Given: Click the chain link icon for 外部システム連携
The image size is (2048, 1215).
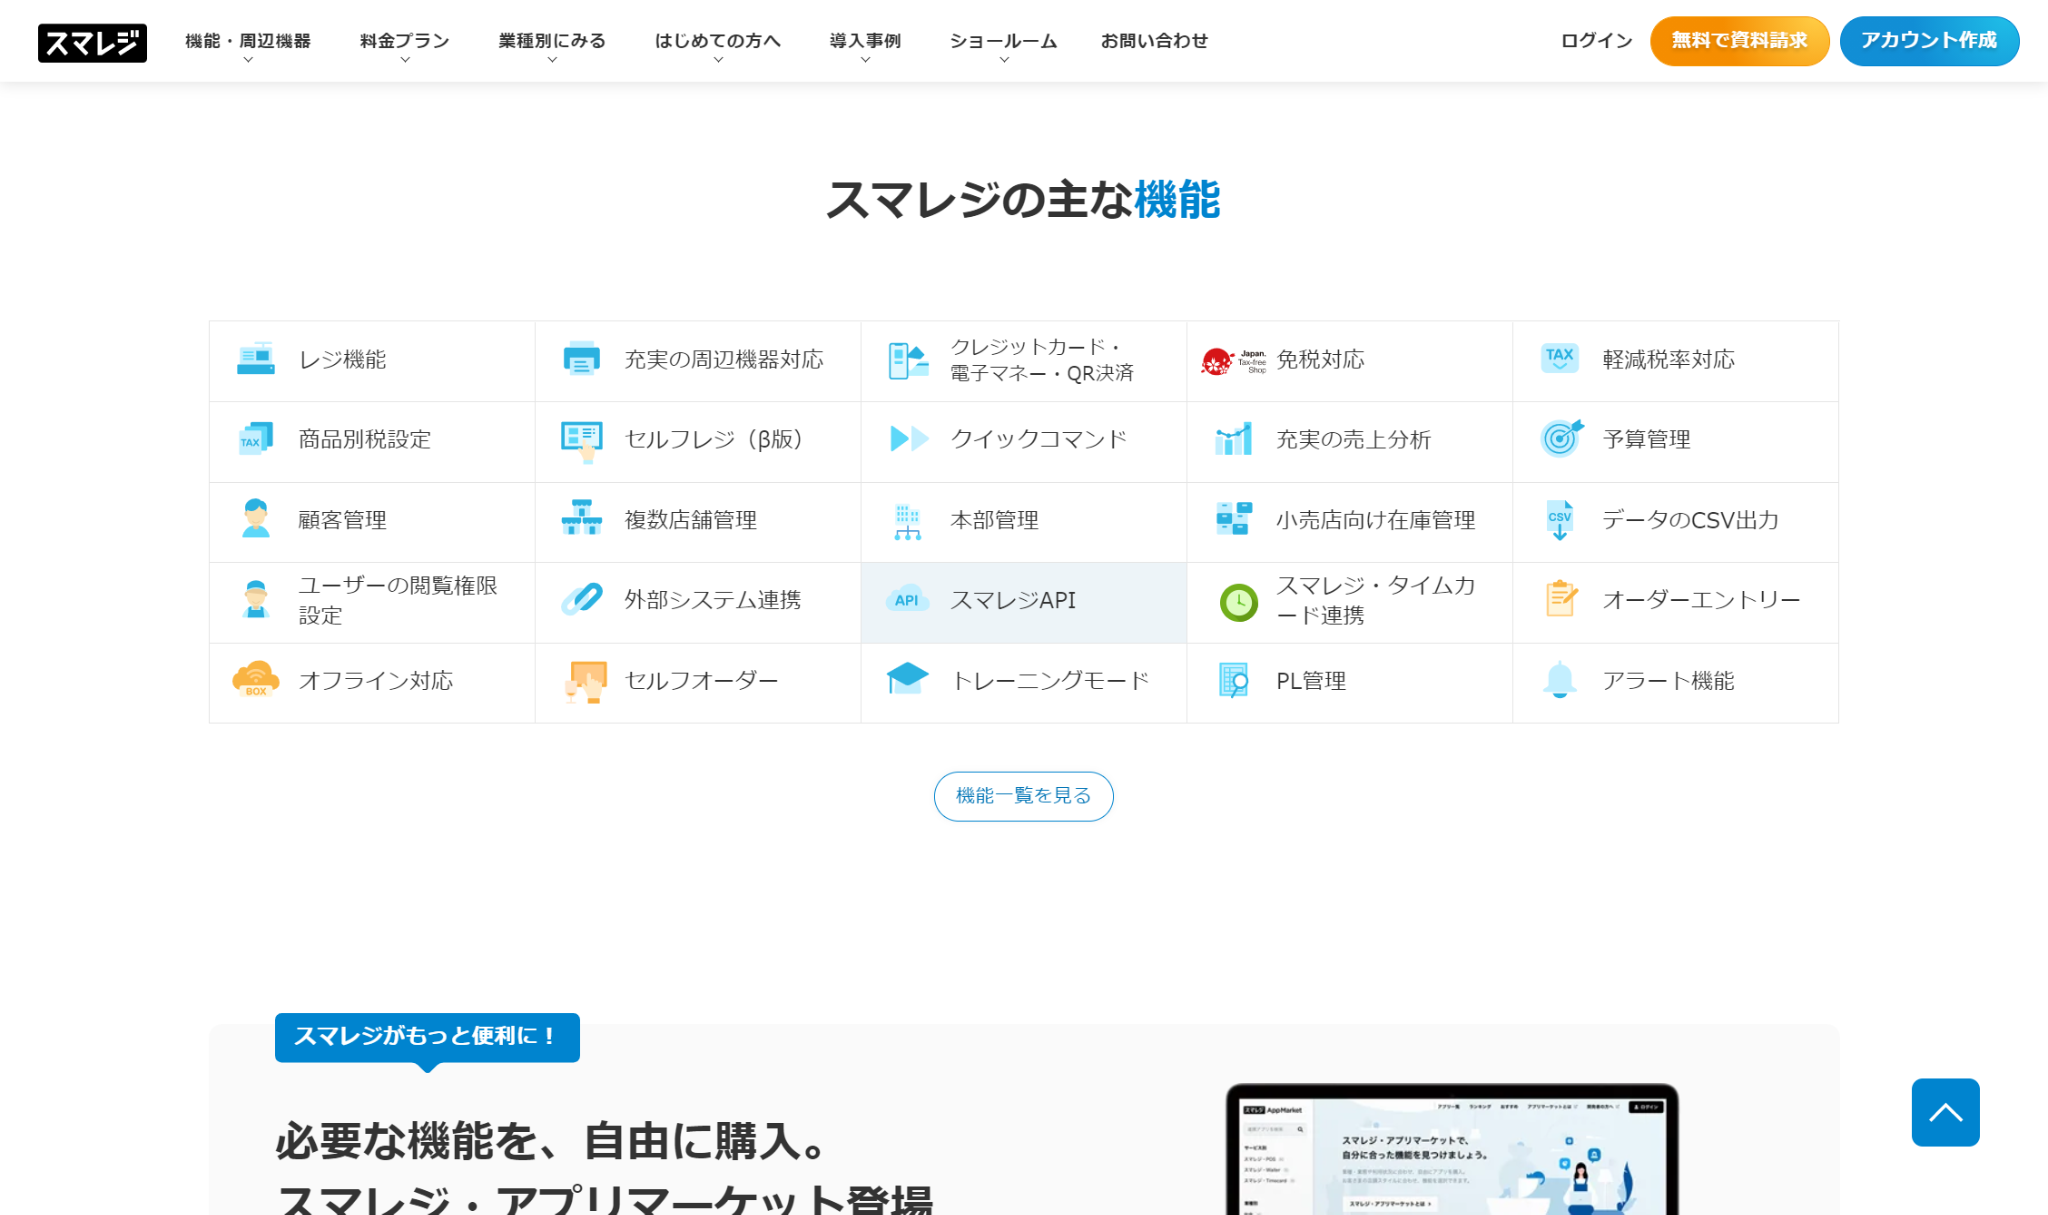Looking at the screenshot, I should click(x=582, y=599).
